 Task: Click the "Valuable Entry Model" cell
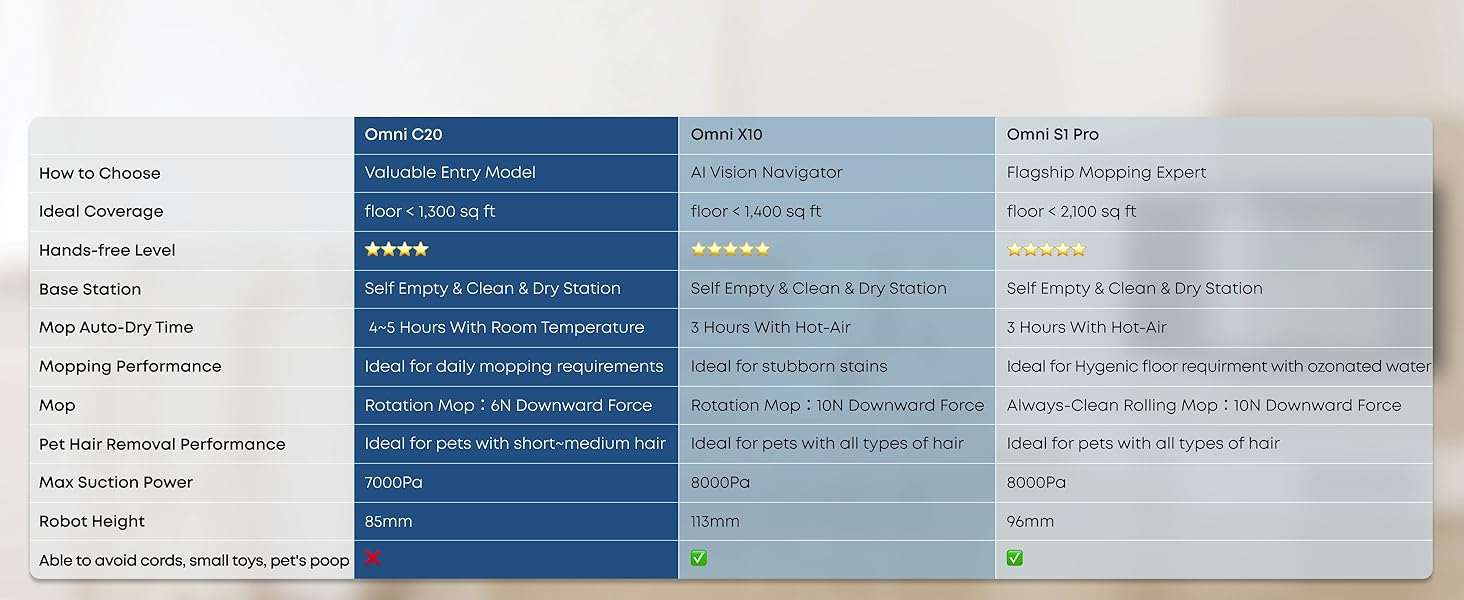point(450,172)
